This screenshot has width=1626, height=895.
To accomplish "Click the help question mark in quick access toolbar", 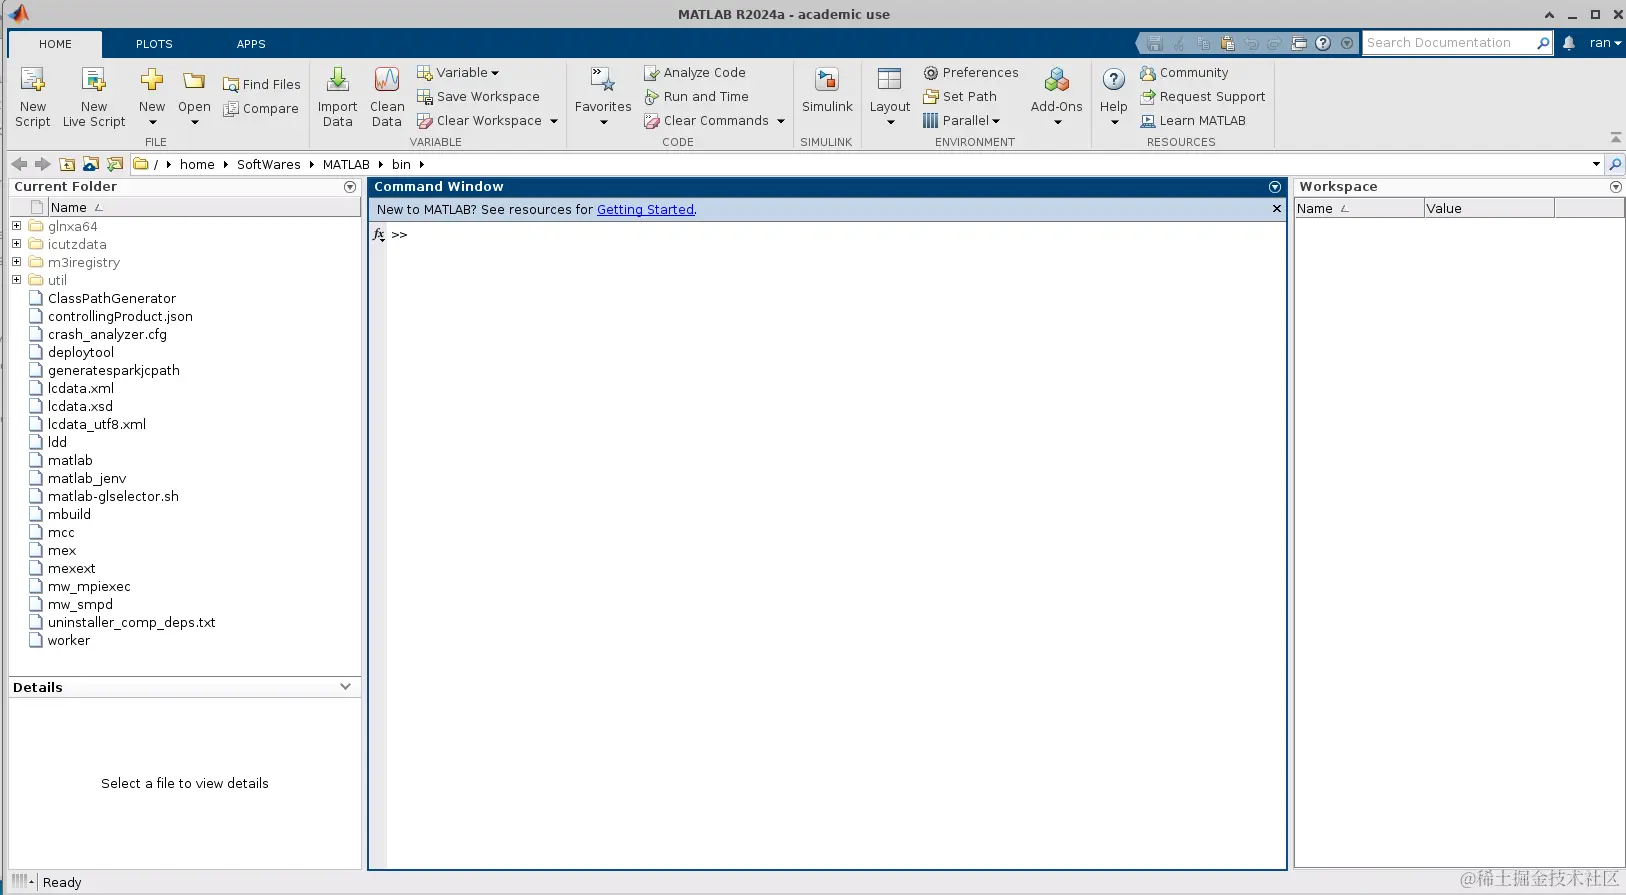I will (1323, 43).
